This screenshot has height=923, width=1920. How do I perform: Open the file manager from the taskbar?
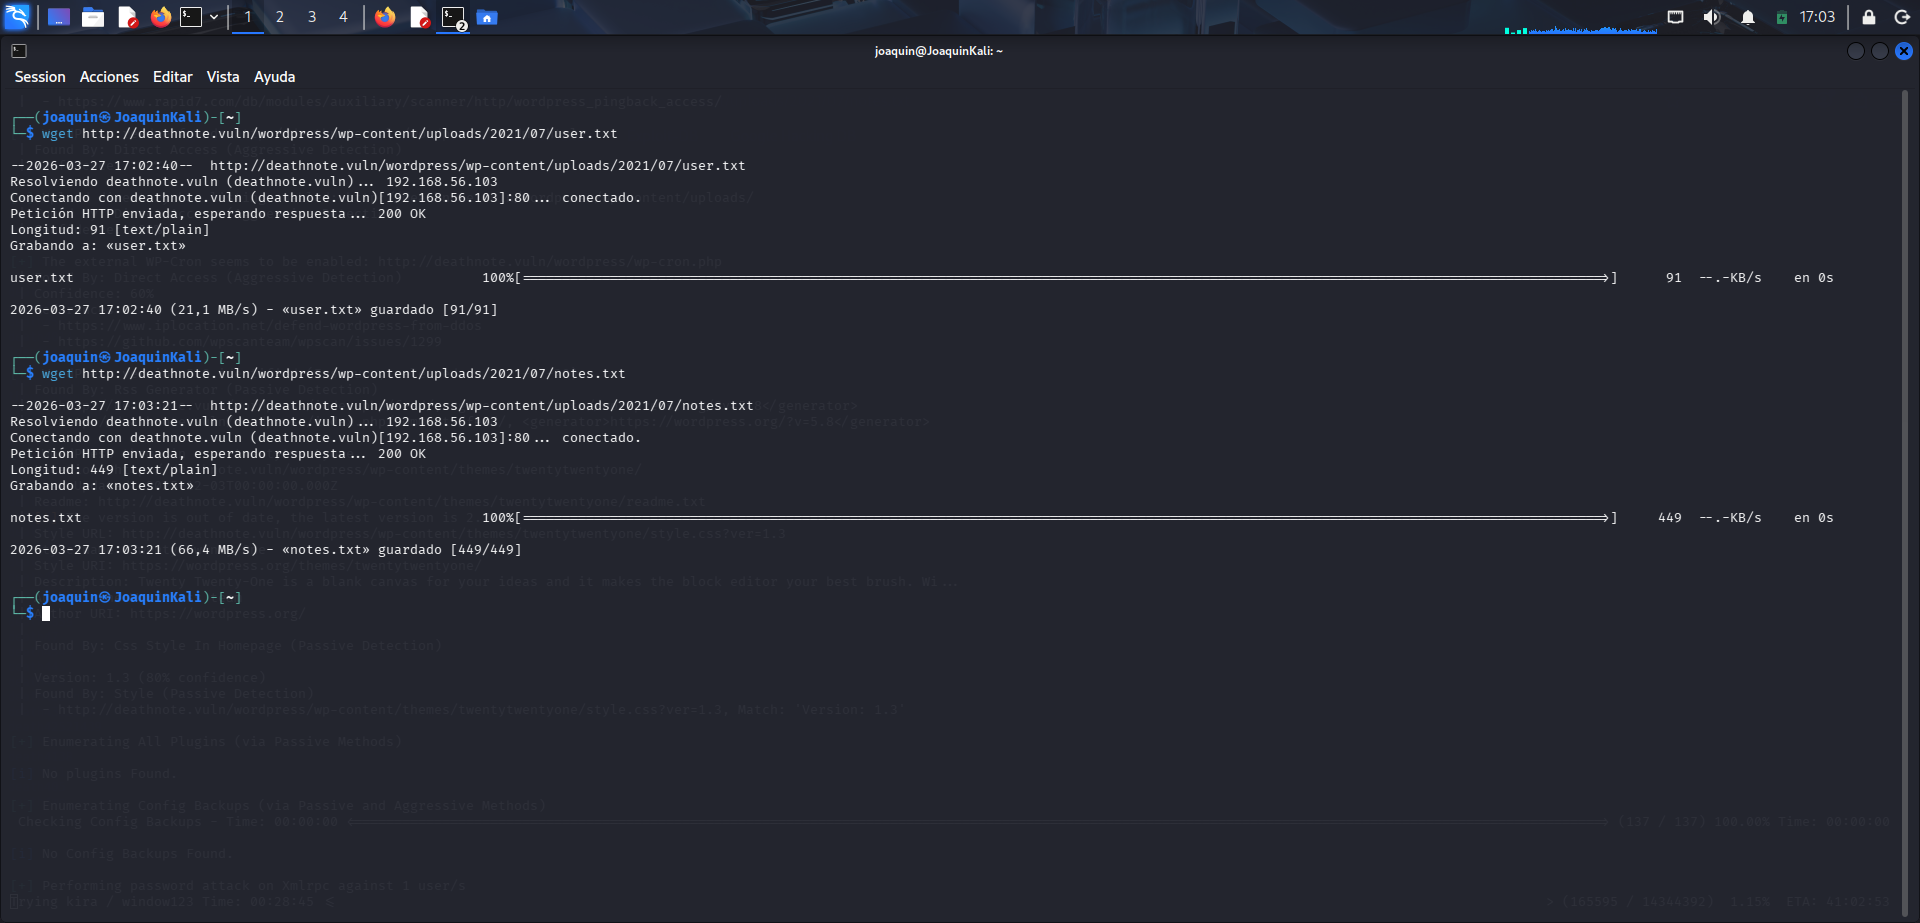coord(93,17)
